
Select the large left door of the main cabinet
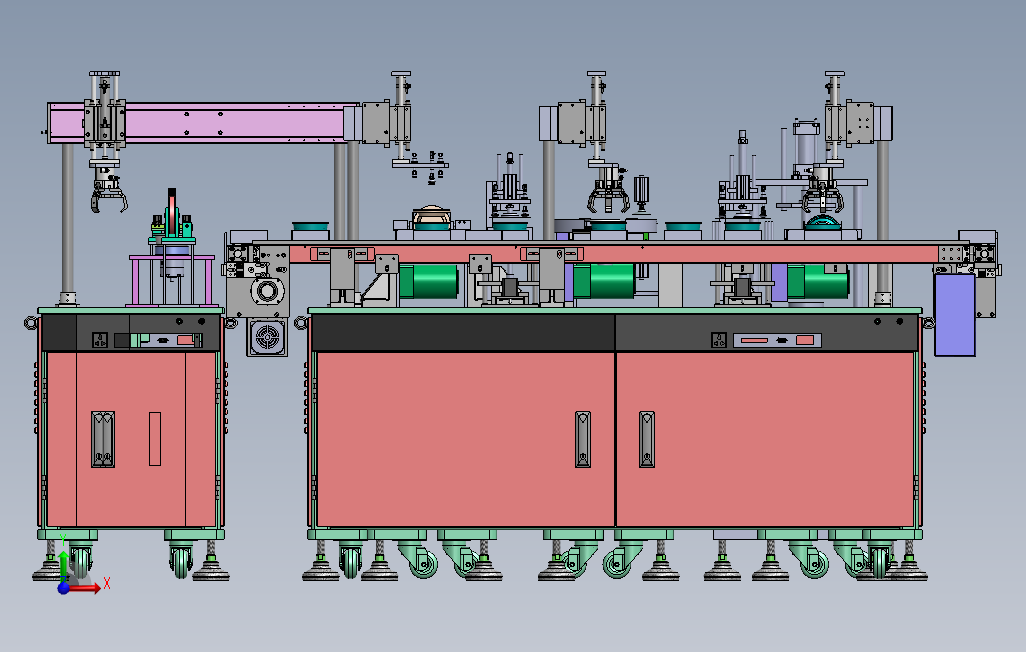point(465,439)
